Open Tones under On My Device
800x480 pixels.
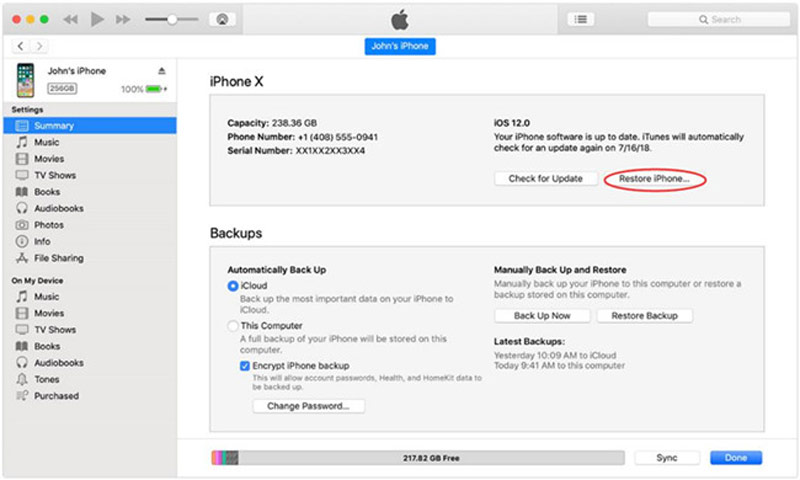click(x=47, y=379)
